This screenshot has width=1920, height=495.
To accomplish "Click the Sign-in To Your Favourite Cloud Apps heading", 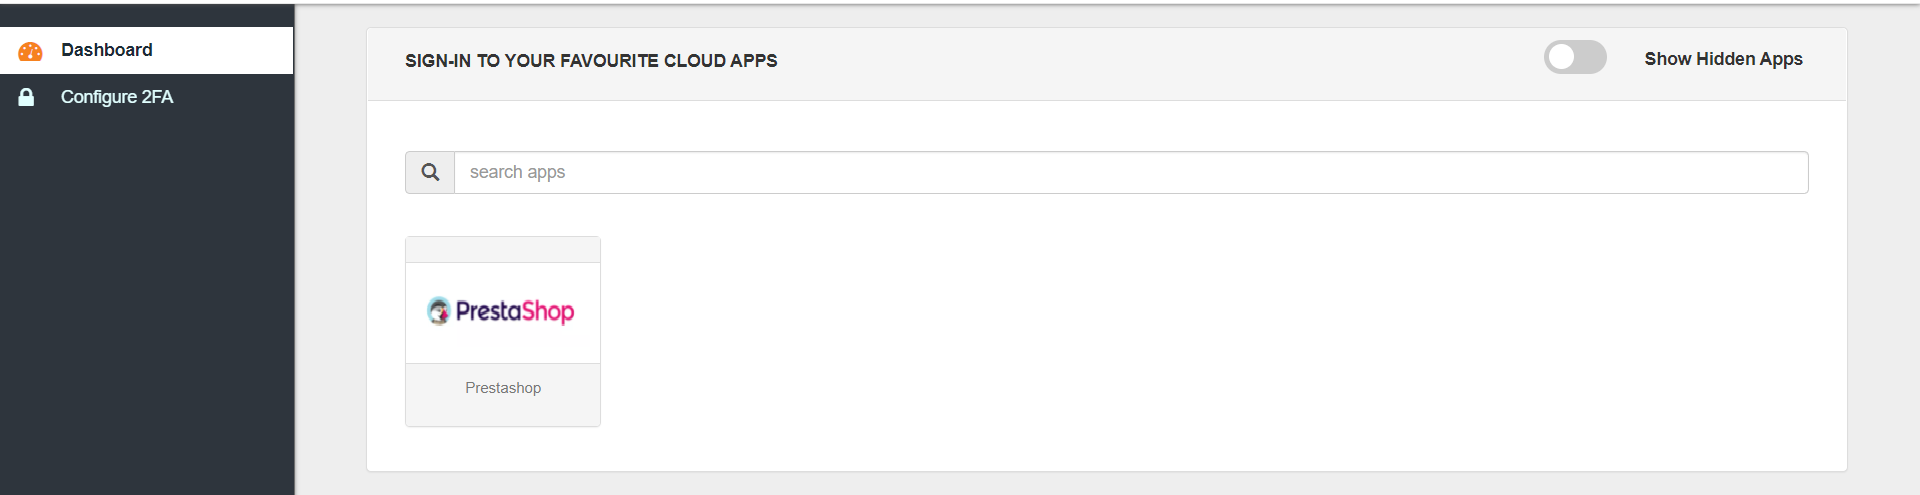I will (x=591, y=61).
